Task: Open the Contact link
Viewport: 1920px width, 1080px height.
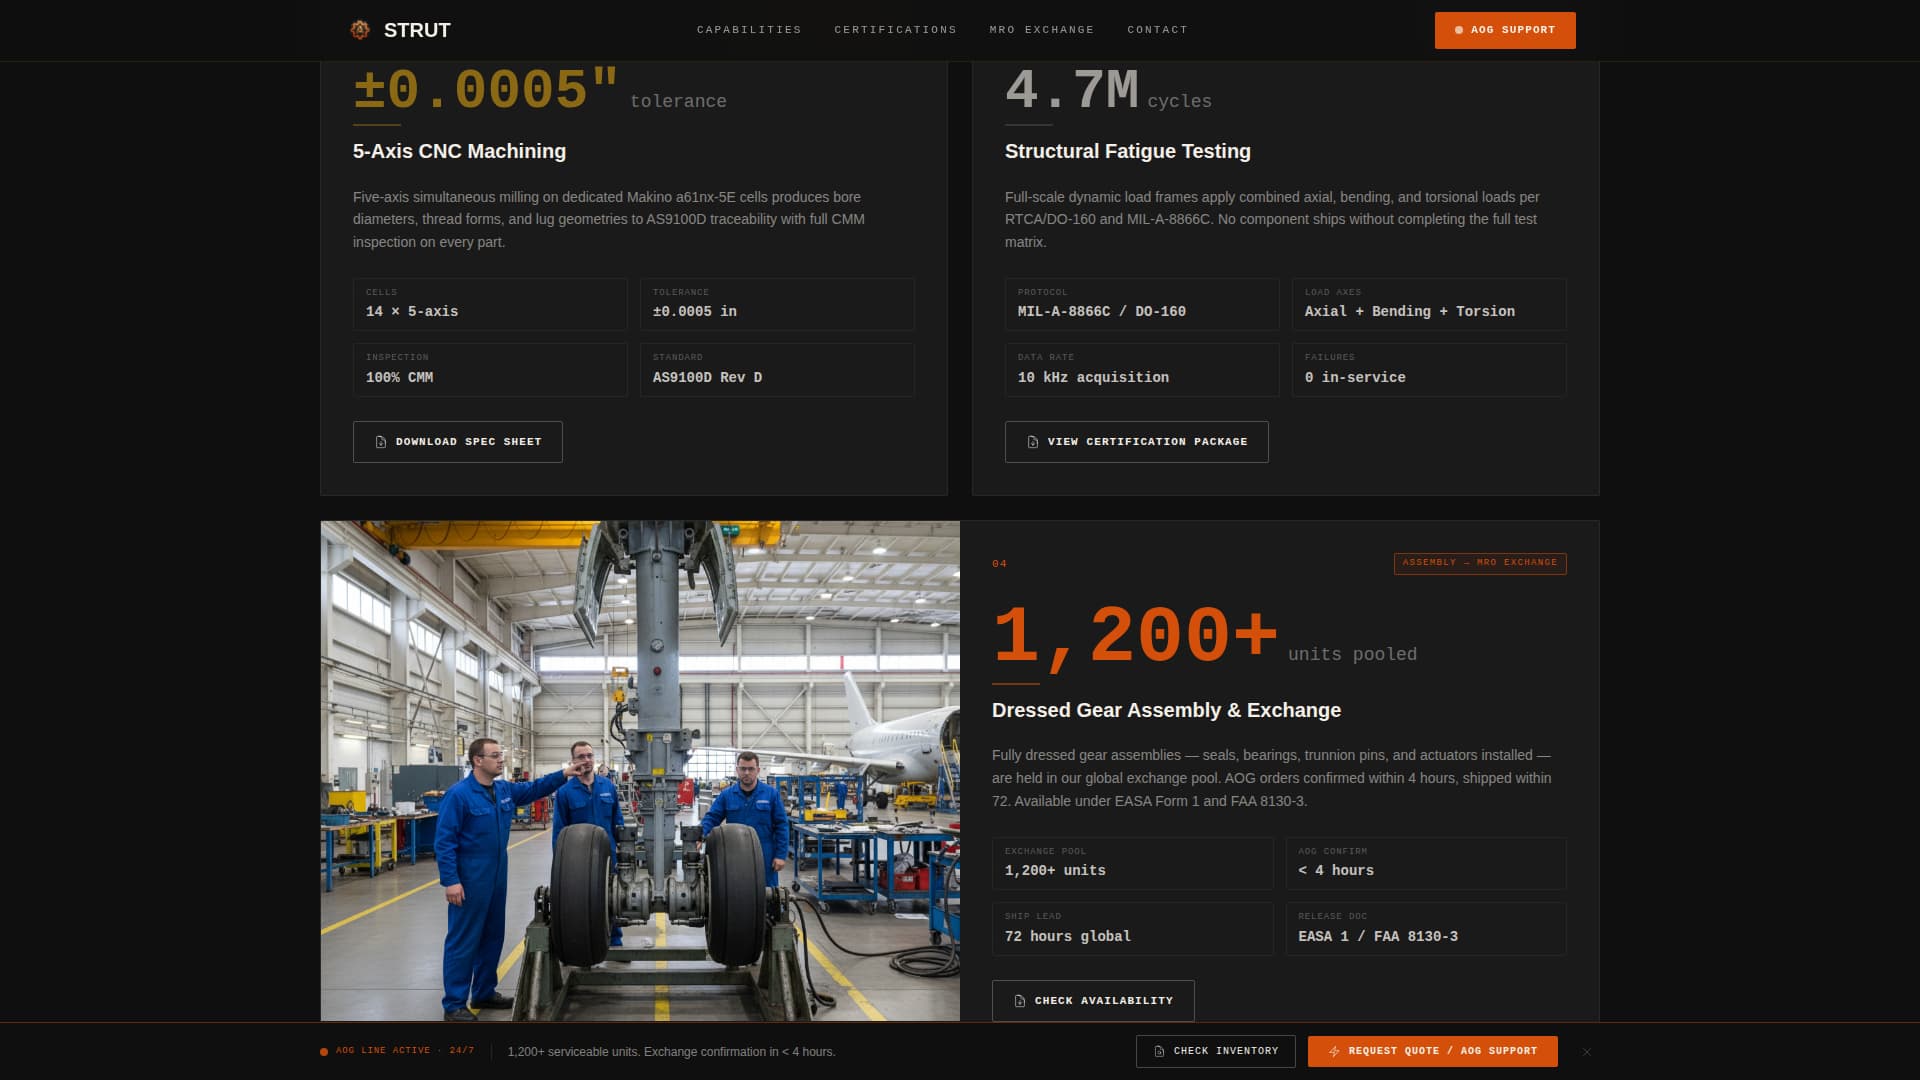Action: coord(1157,30)
